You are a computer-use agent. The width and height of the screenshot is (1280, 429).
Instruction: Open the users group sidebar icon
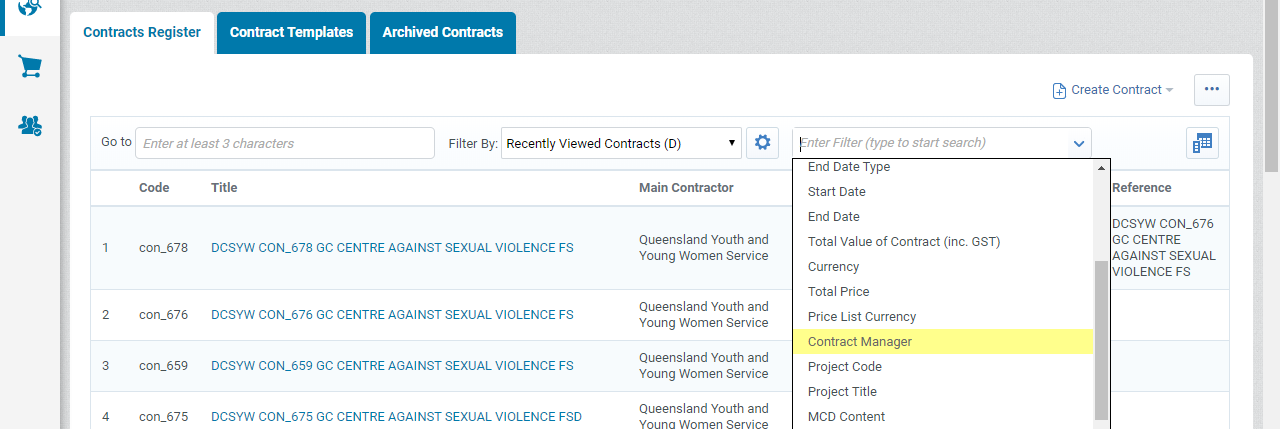(30, 126)
